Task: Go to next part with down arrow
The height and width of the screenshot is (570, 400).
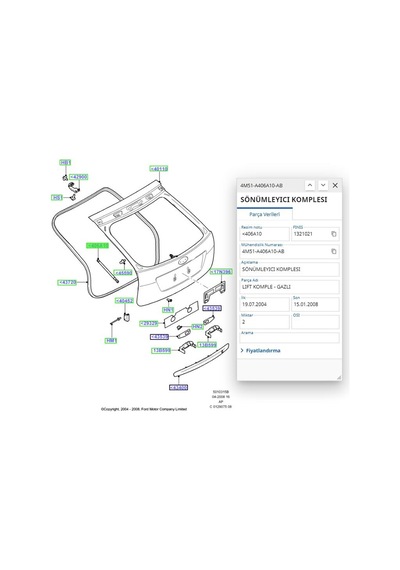Action: point(323,185)
